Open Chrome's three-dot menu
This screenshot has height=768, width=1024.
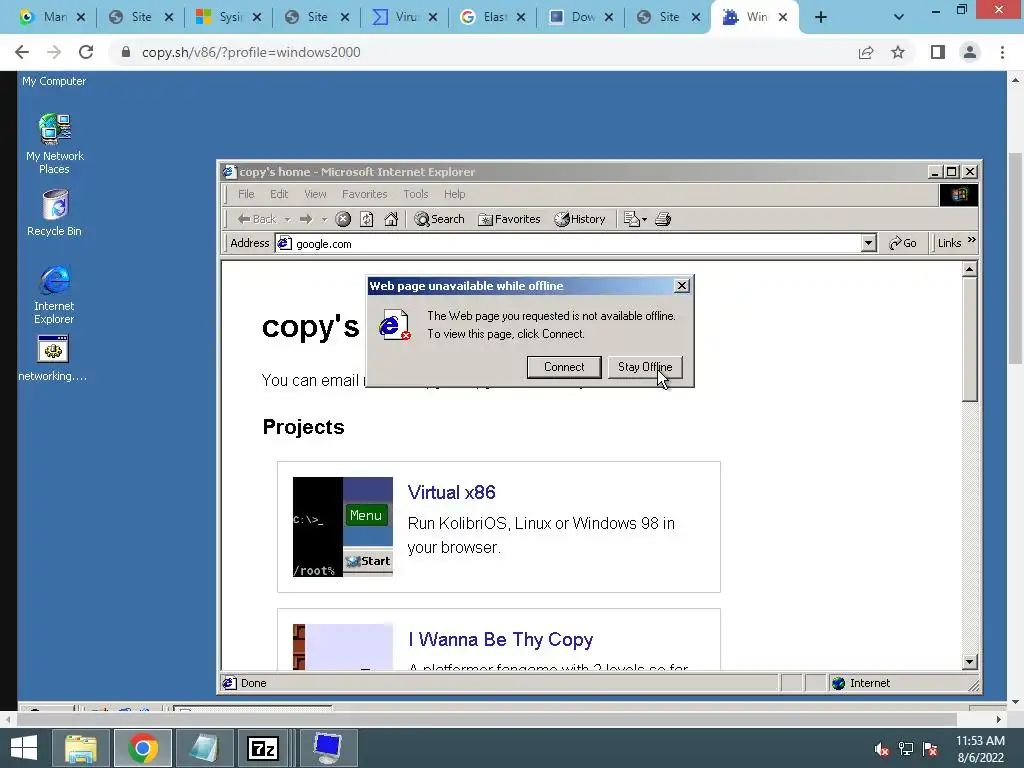tap(1002, 52)
